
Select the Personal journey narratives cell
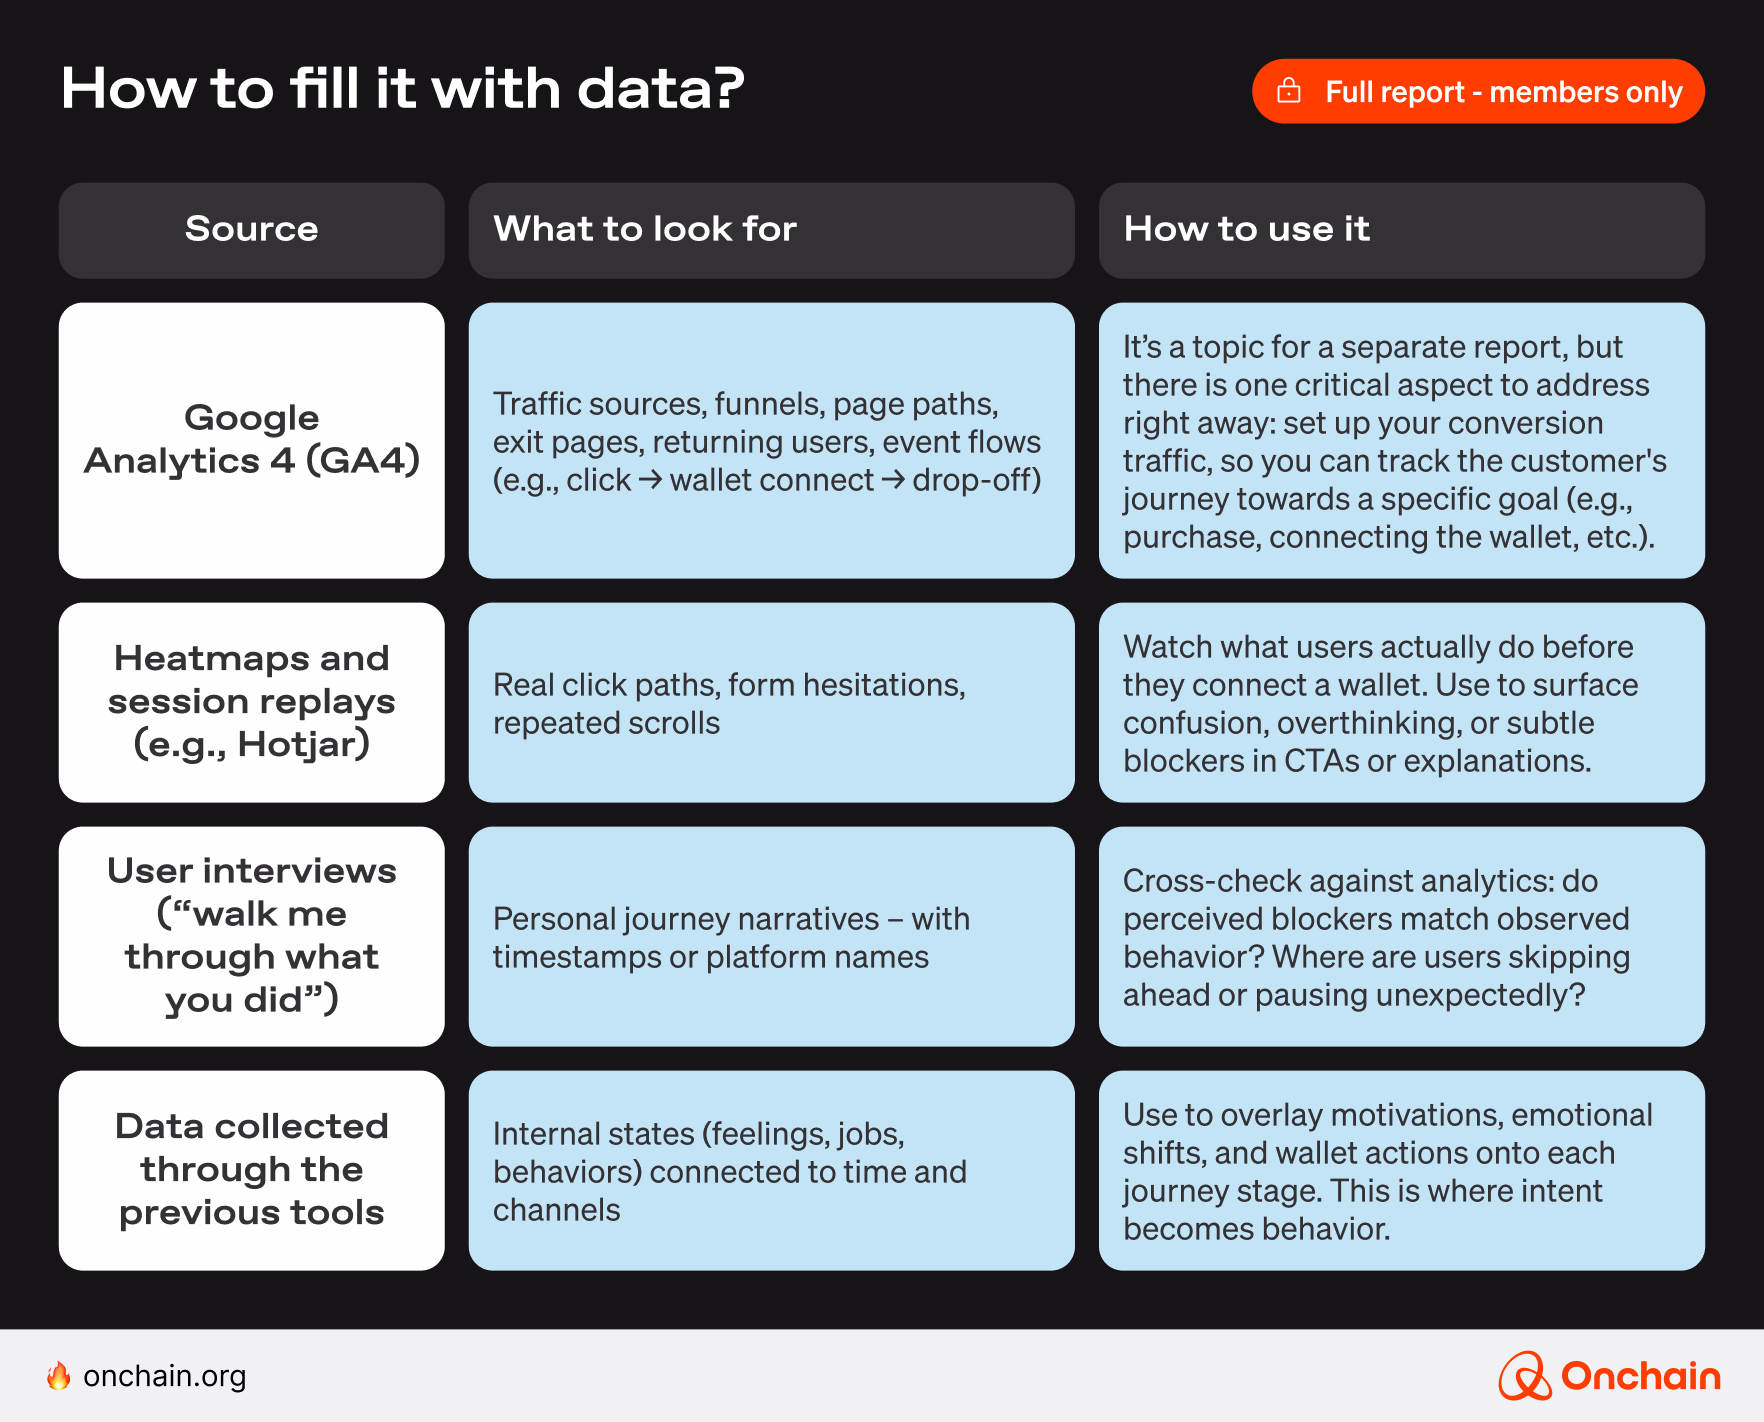tap(771, 936)
